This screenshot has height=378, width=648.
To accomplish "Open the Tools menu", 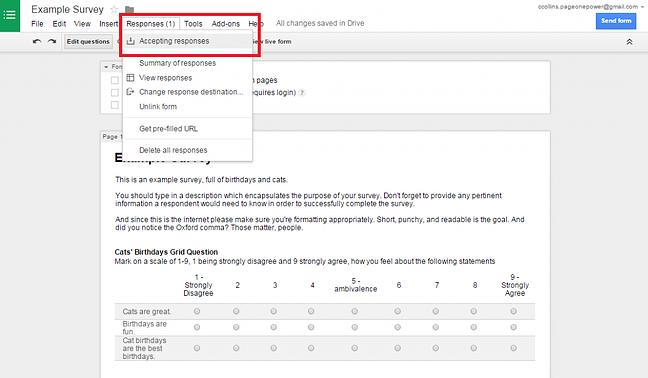I will pyautogui.click(x=193, y=24).
